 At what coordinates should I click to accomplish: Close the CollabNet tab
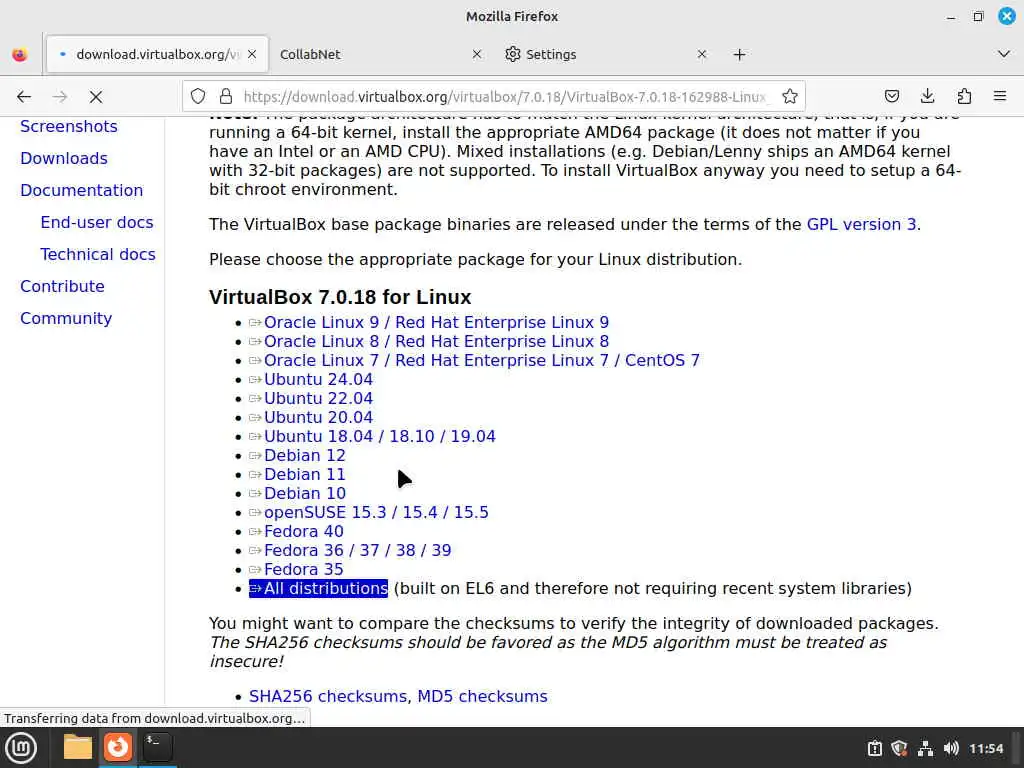[477, 54]
